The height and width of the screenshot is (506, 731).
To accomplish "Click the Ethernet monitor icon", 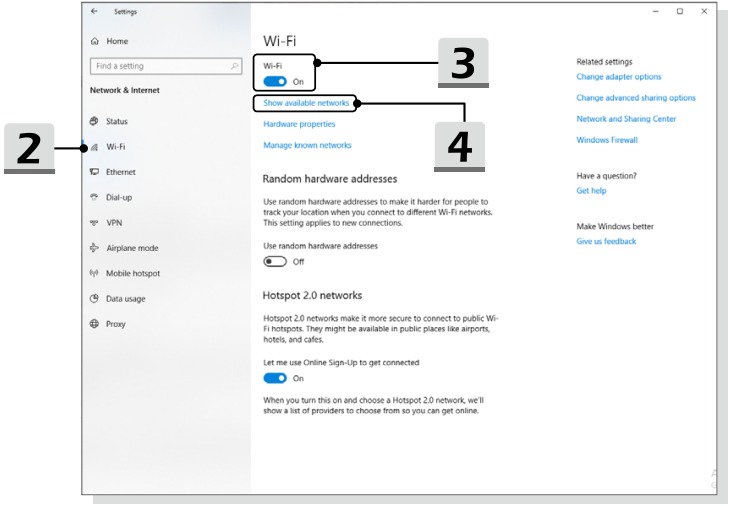I will tap(94, 172).
